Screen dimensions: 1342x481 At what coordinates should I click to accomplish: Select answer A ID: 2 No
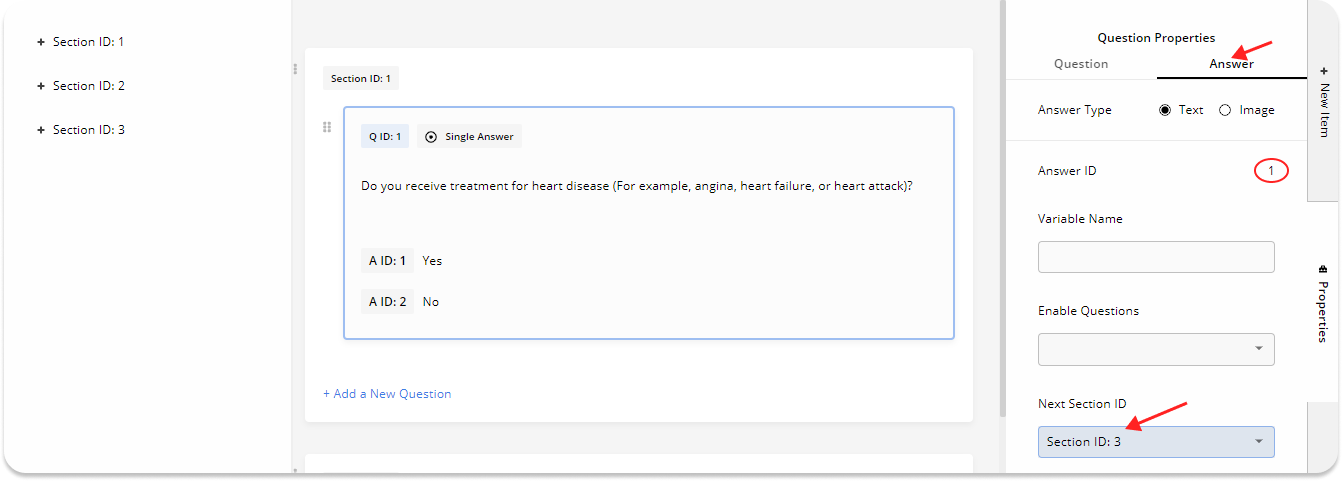(430, 302)
